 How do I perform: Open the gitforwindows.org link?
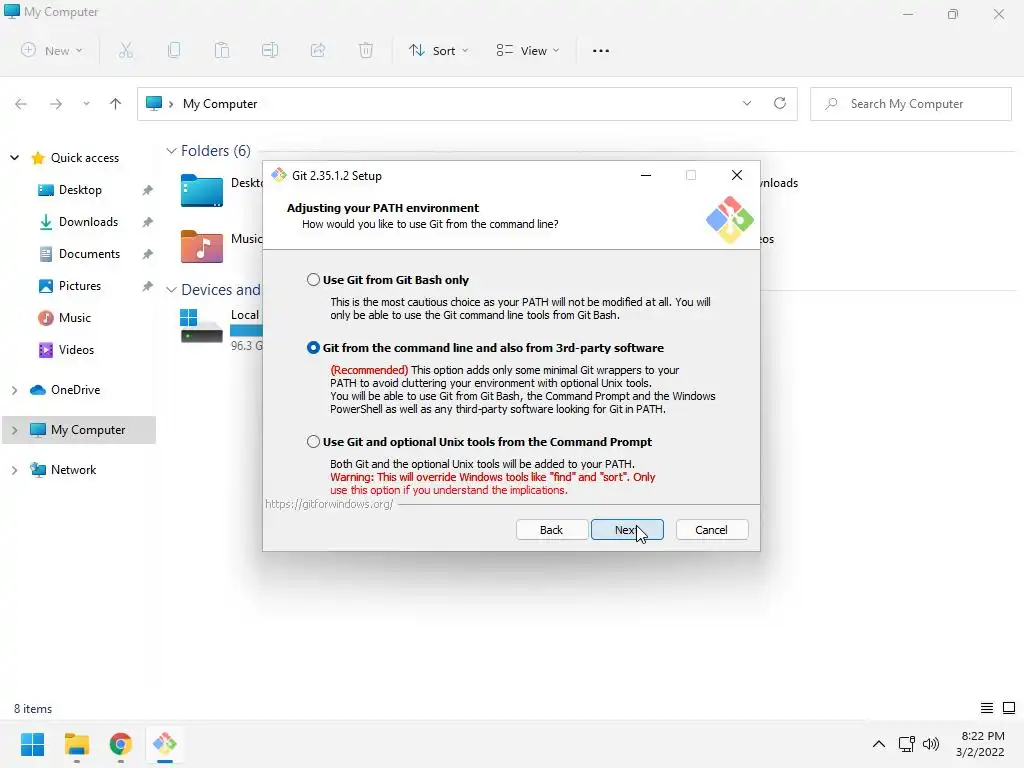click(x=329, y=504)
